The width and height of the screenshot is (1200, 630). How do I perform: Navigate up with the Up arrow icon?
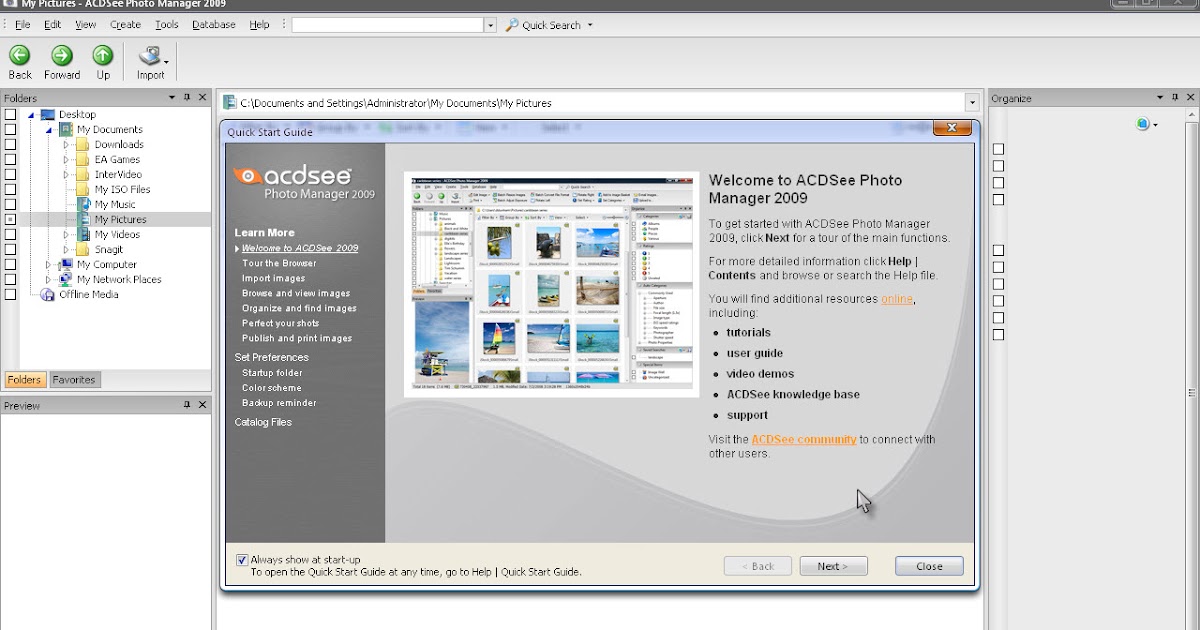103,56
